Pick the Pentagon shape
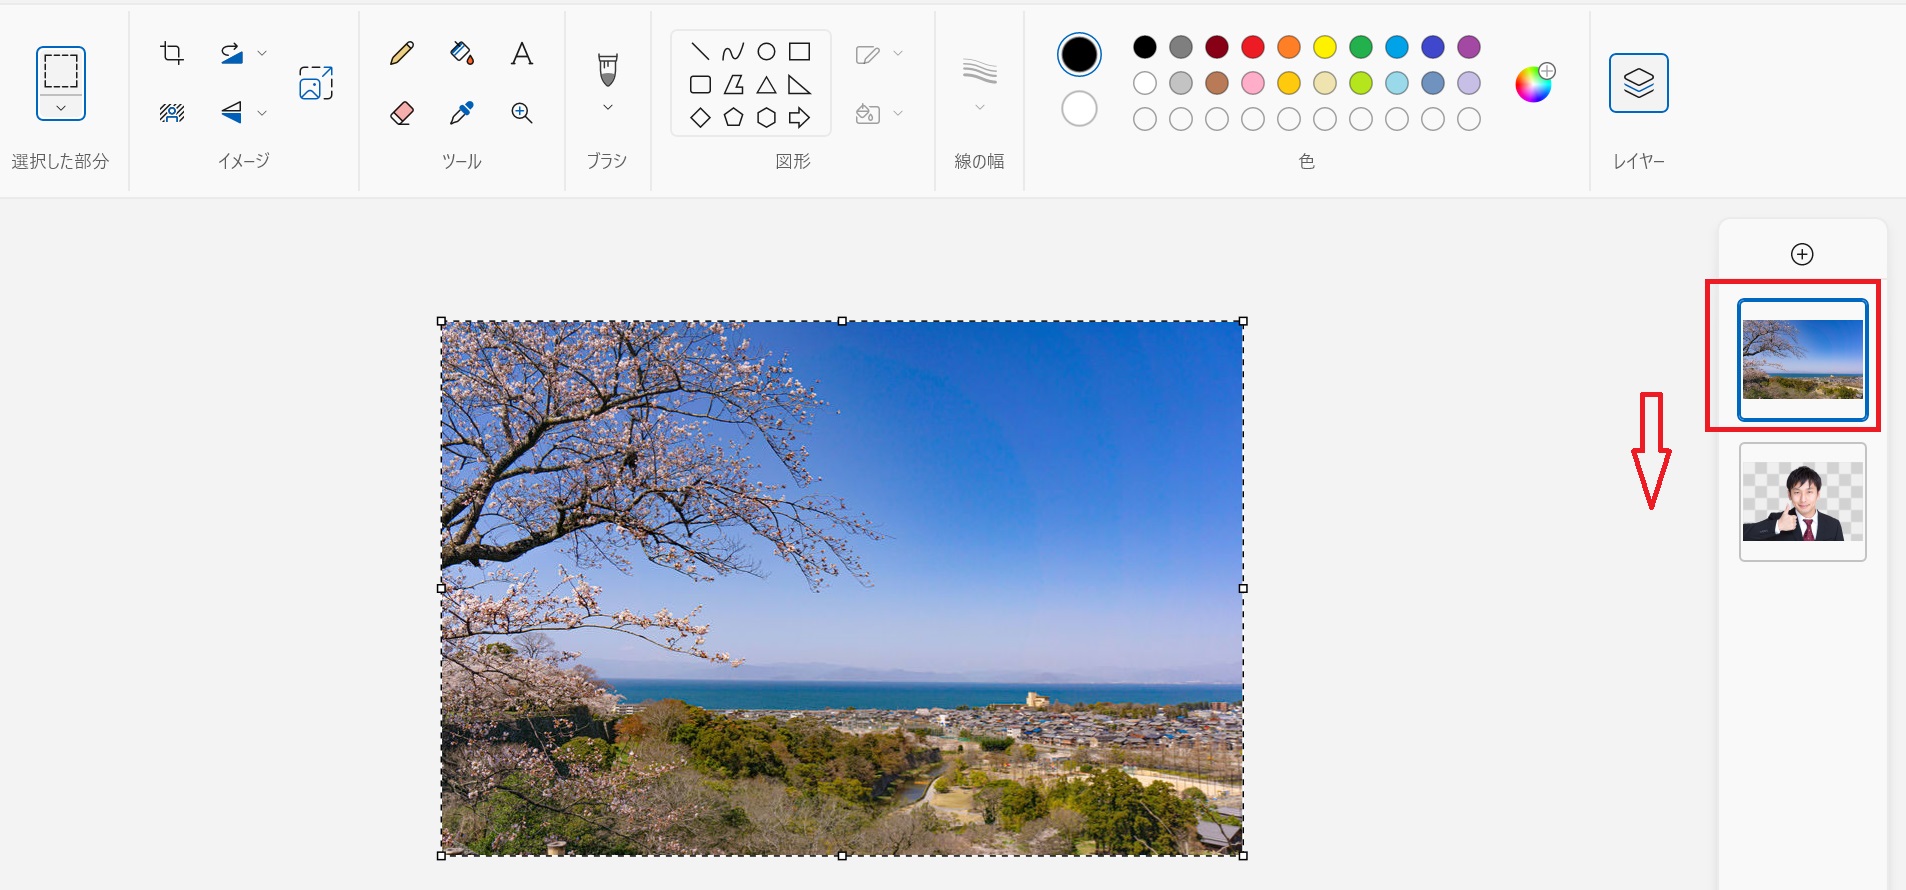The height and width of the screenshot is (890, 1906). (x=733, y=118)
